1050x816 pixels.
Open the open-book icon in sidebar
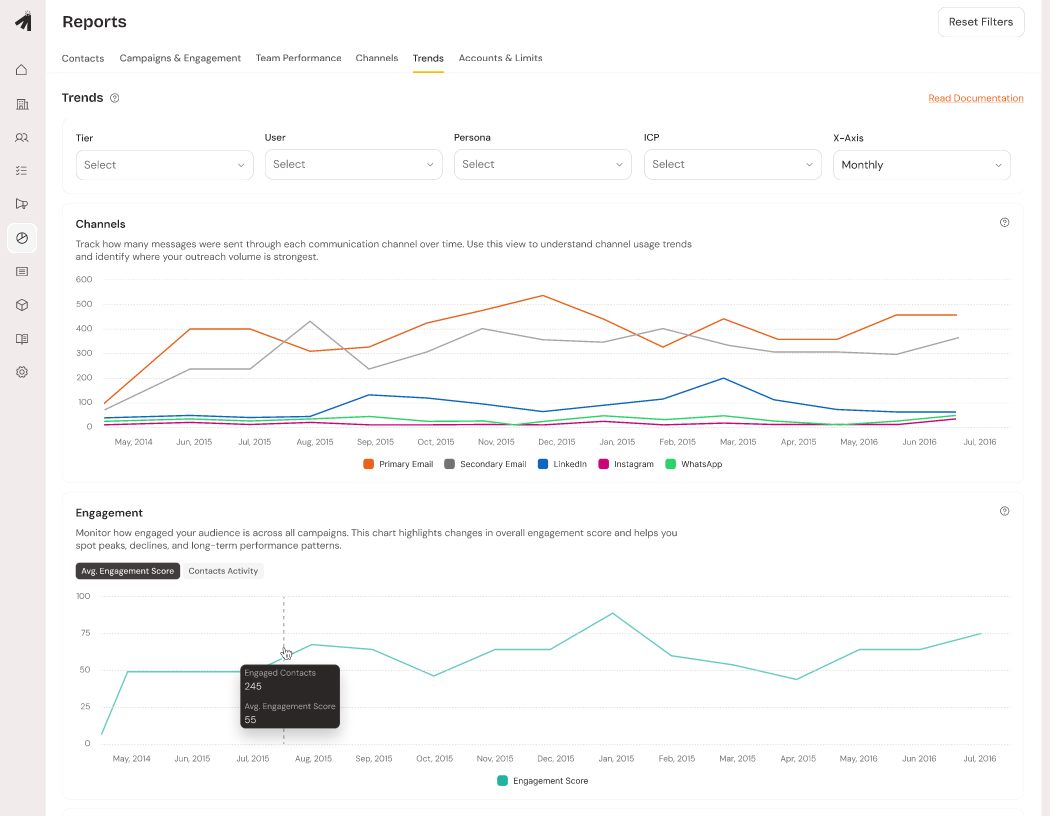[x=22, y=339]
